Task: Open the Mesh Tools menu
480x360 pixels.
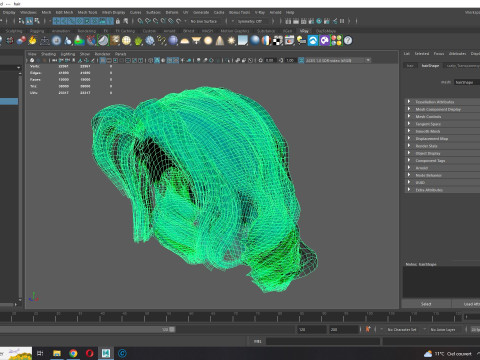Action: coord(87,12)
